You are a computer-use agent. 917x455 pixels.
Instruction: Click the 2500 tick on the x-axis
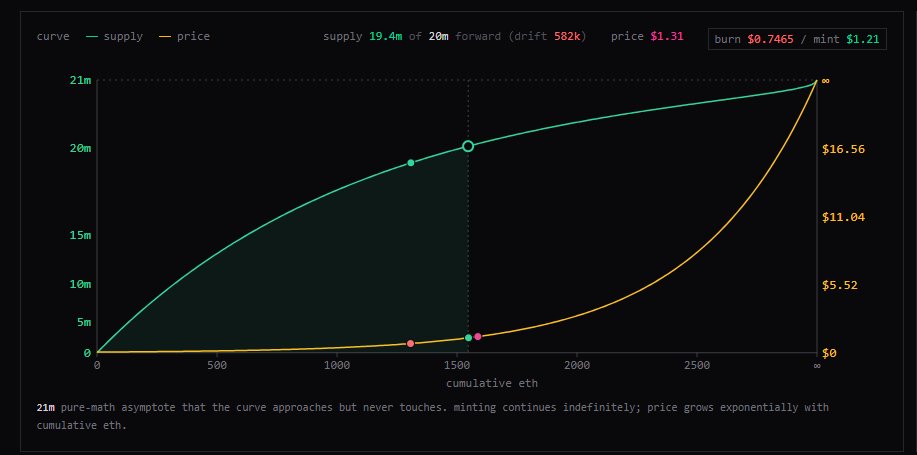pos(697,366)
